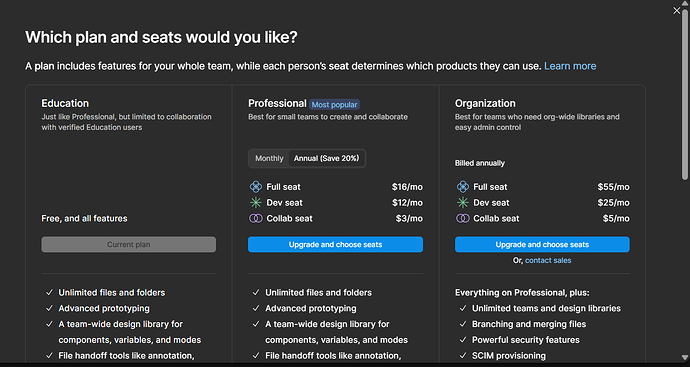
Task: Upgrade to the Organization plan
Action: click(x=542, y=245)
